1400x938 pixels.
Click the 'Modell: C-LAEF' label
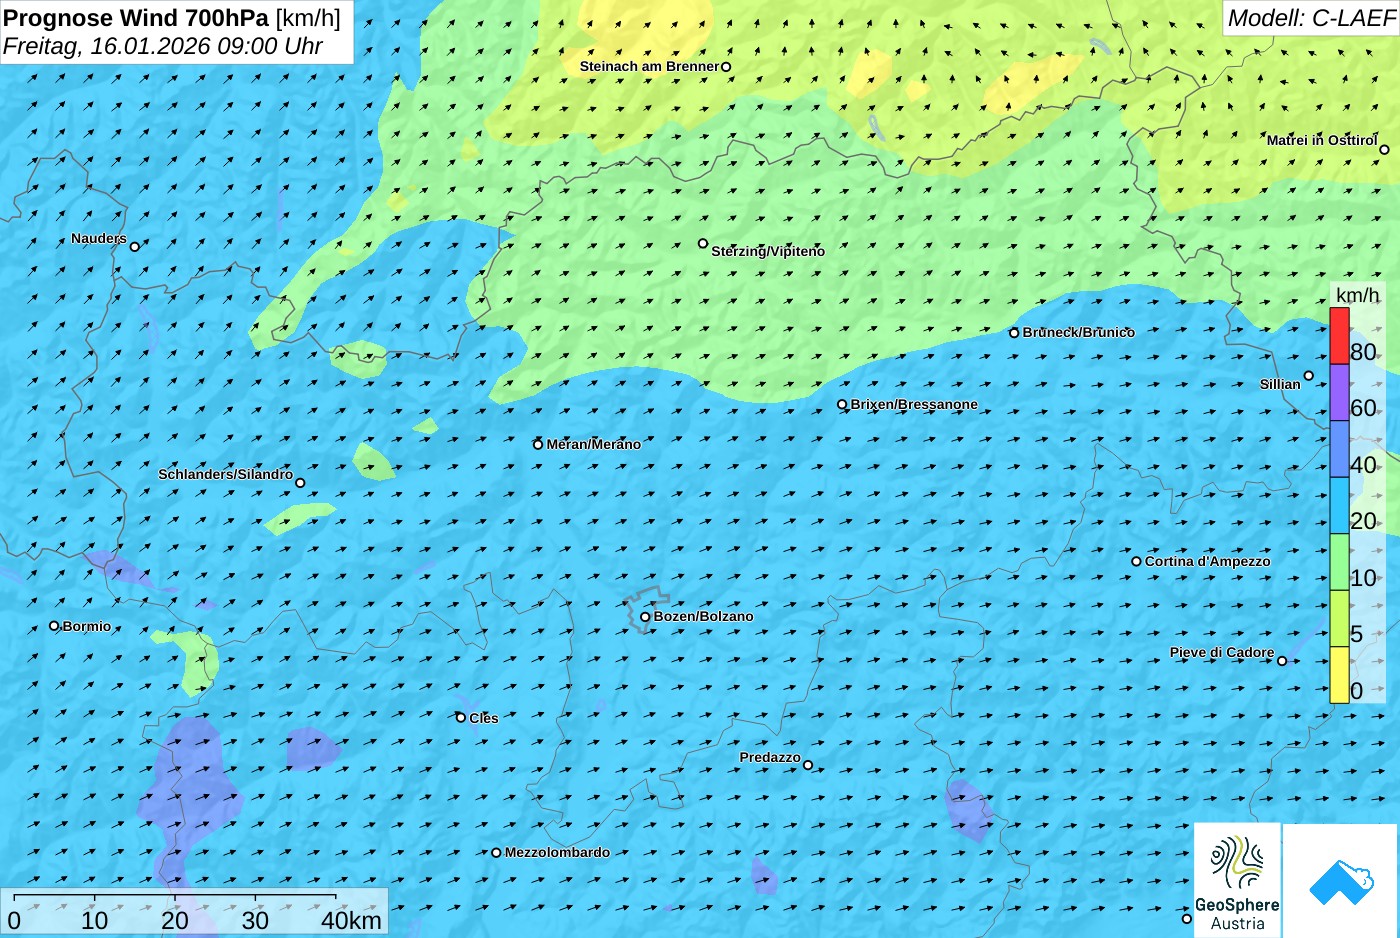pos(1311,18)
